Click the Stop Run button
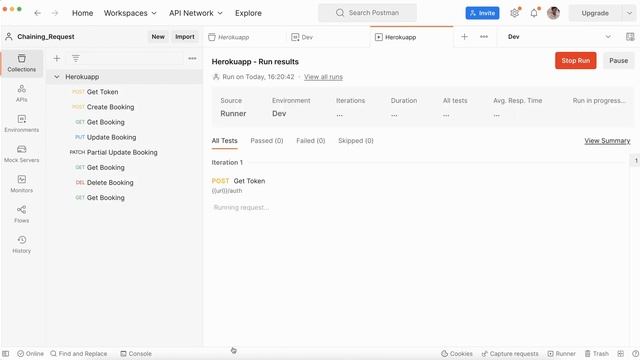The height and width of the screenshot is (360, 640). click(x=576, y=60)
